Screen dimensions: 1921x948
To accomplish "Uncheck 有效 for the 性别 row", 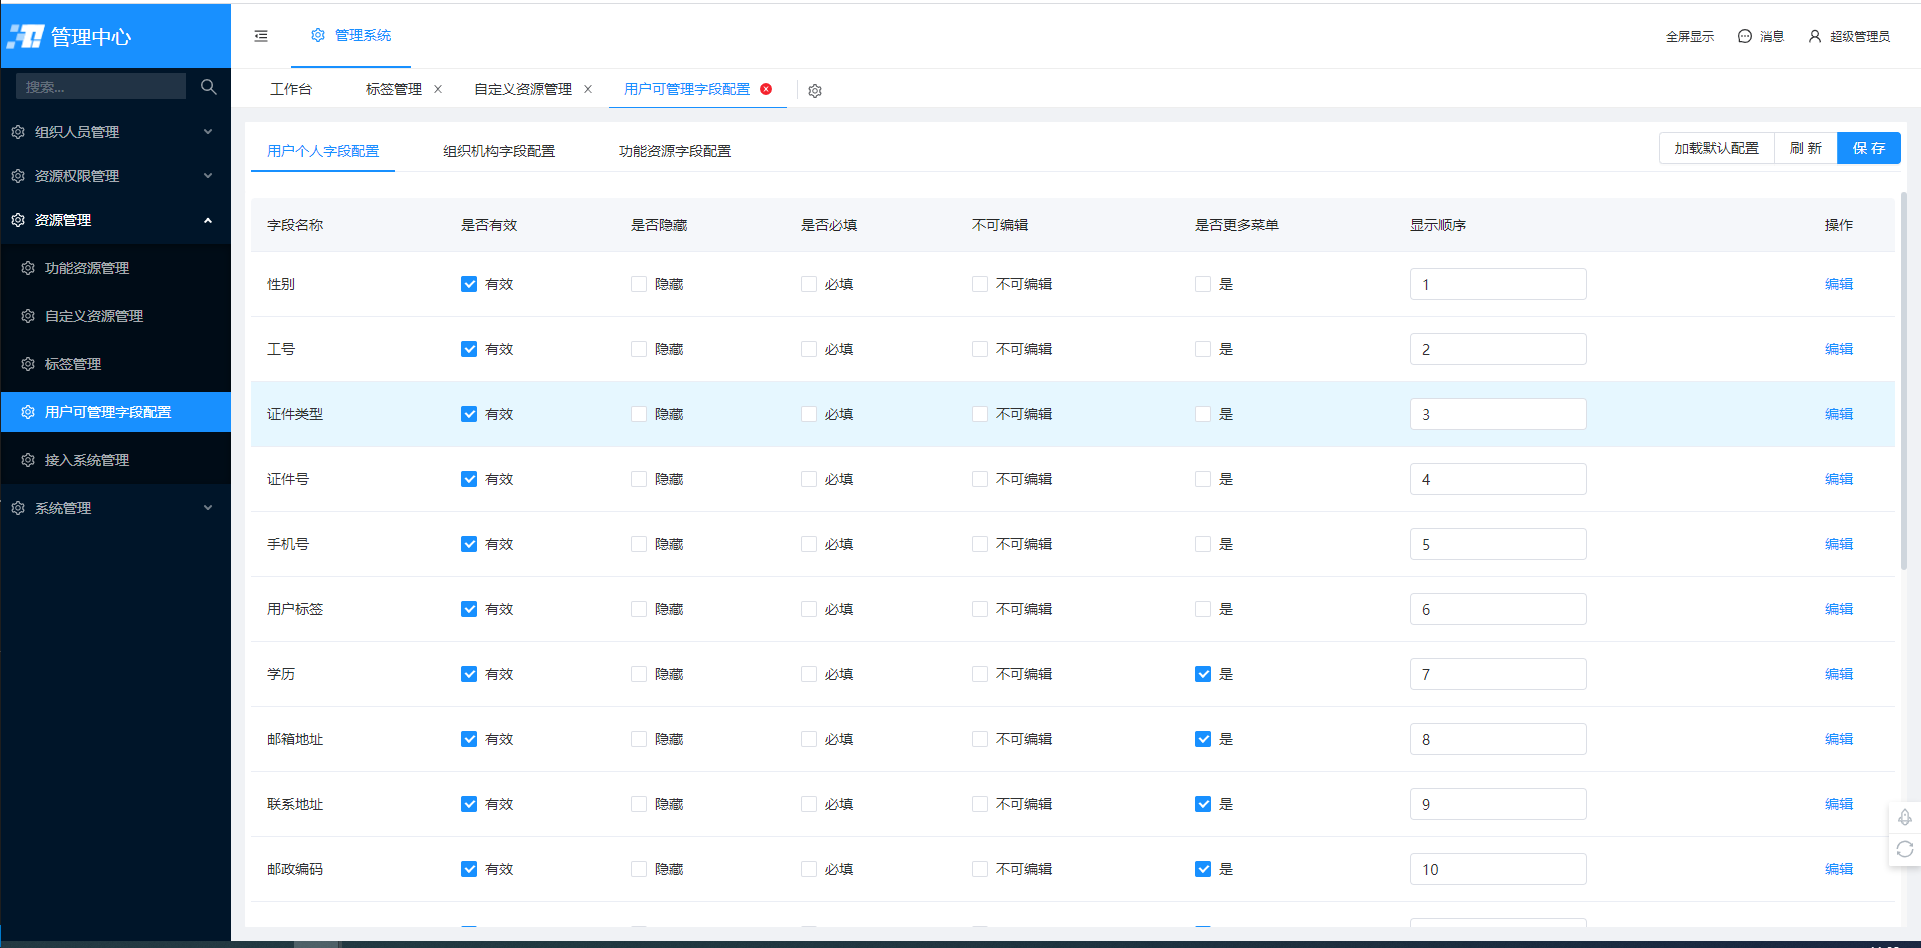I will 469,284.
